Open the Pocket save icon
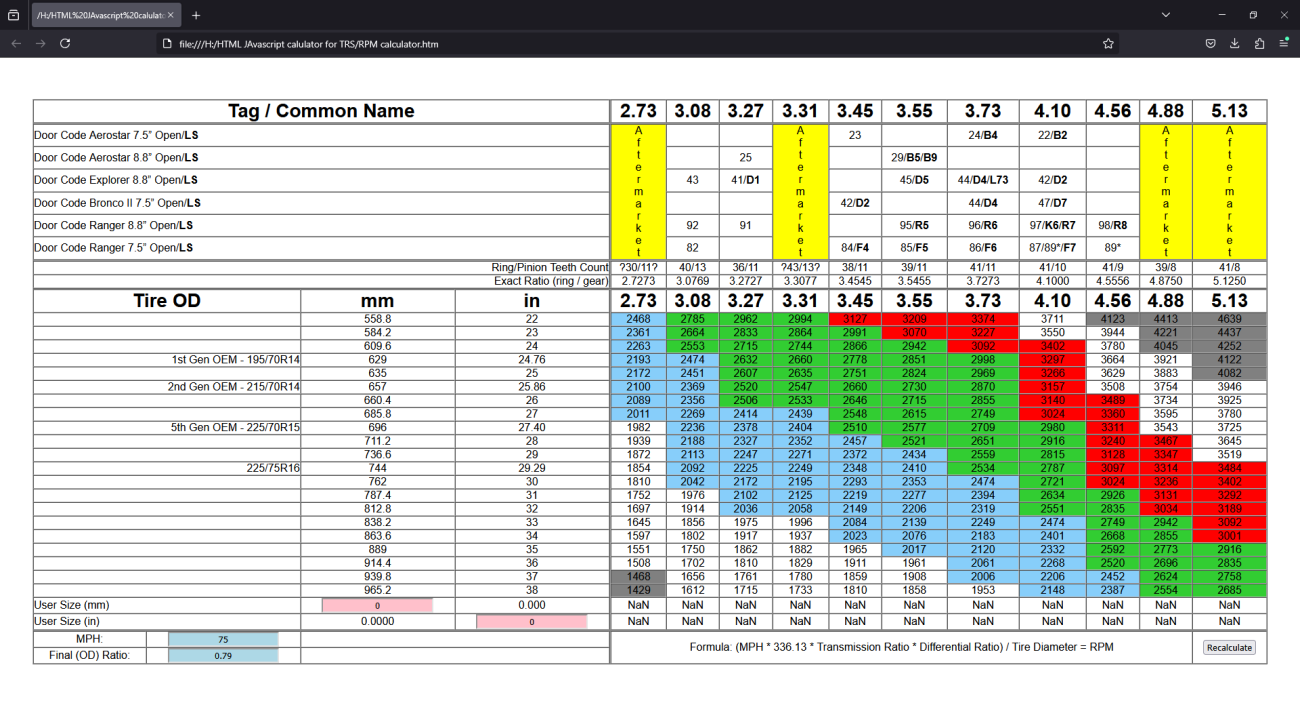This screenshot has width=1300, height=705. point(1210,44)
